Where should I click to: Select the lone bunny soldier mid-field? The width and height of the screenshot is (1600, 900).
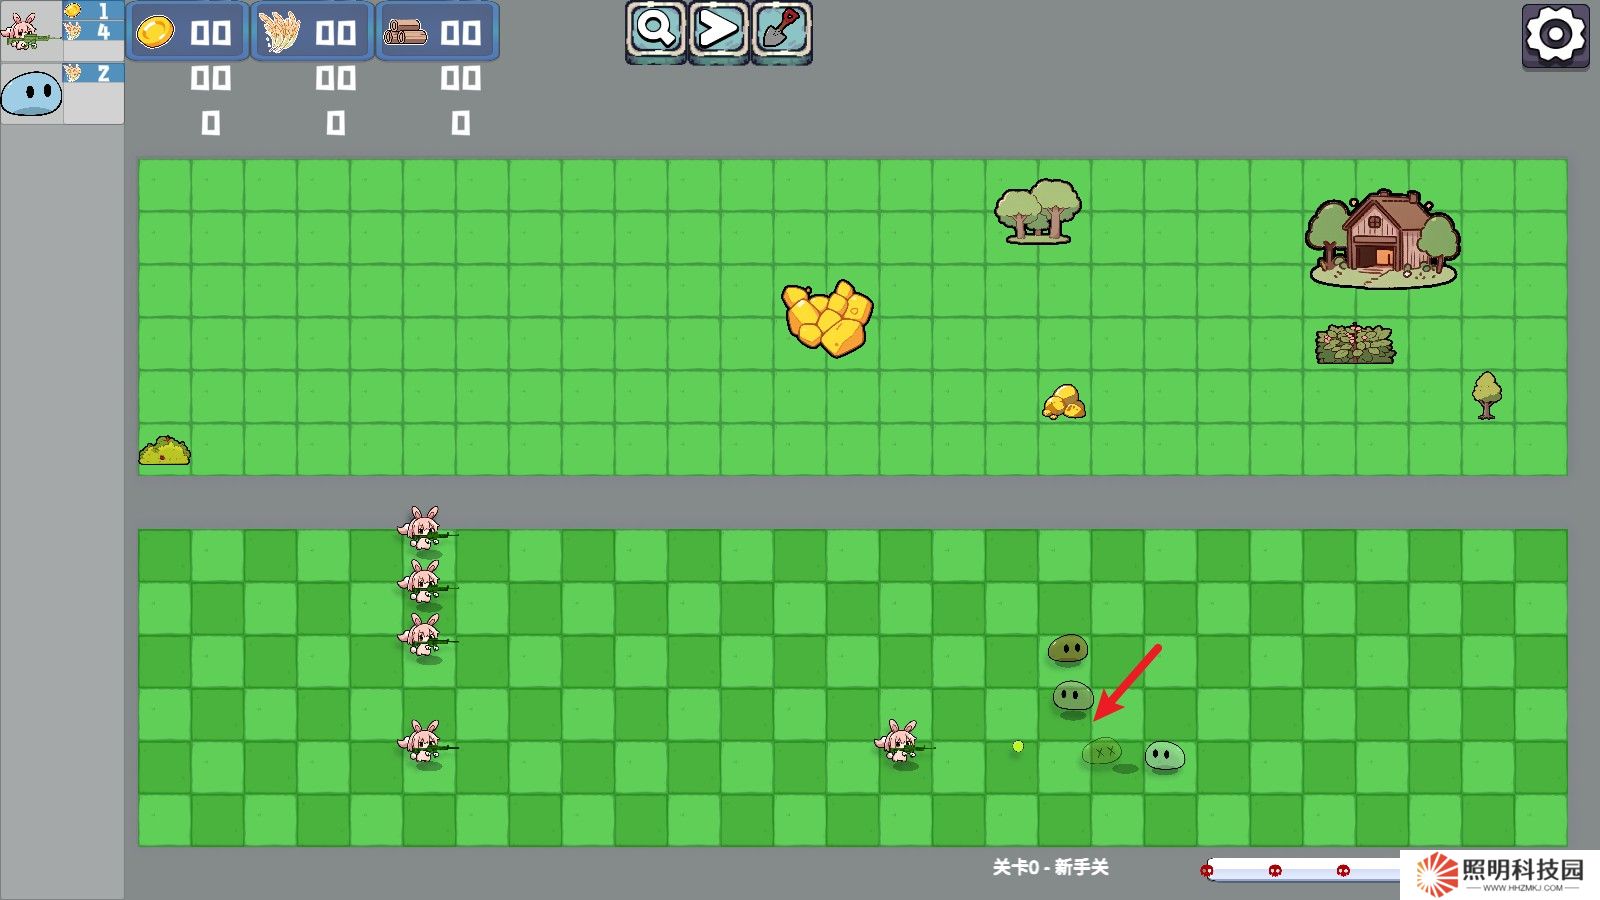[x=900, y=744]
